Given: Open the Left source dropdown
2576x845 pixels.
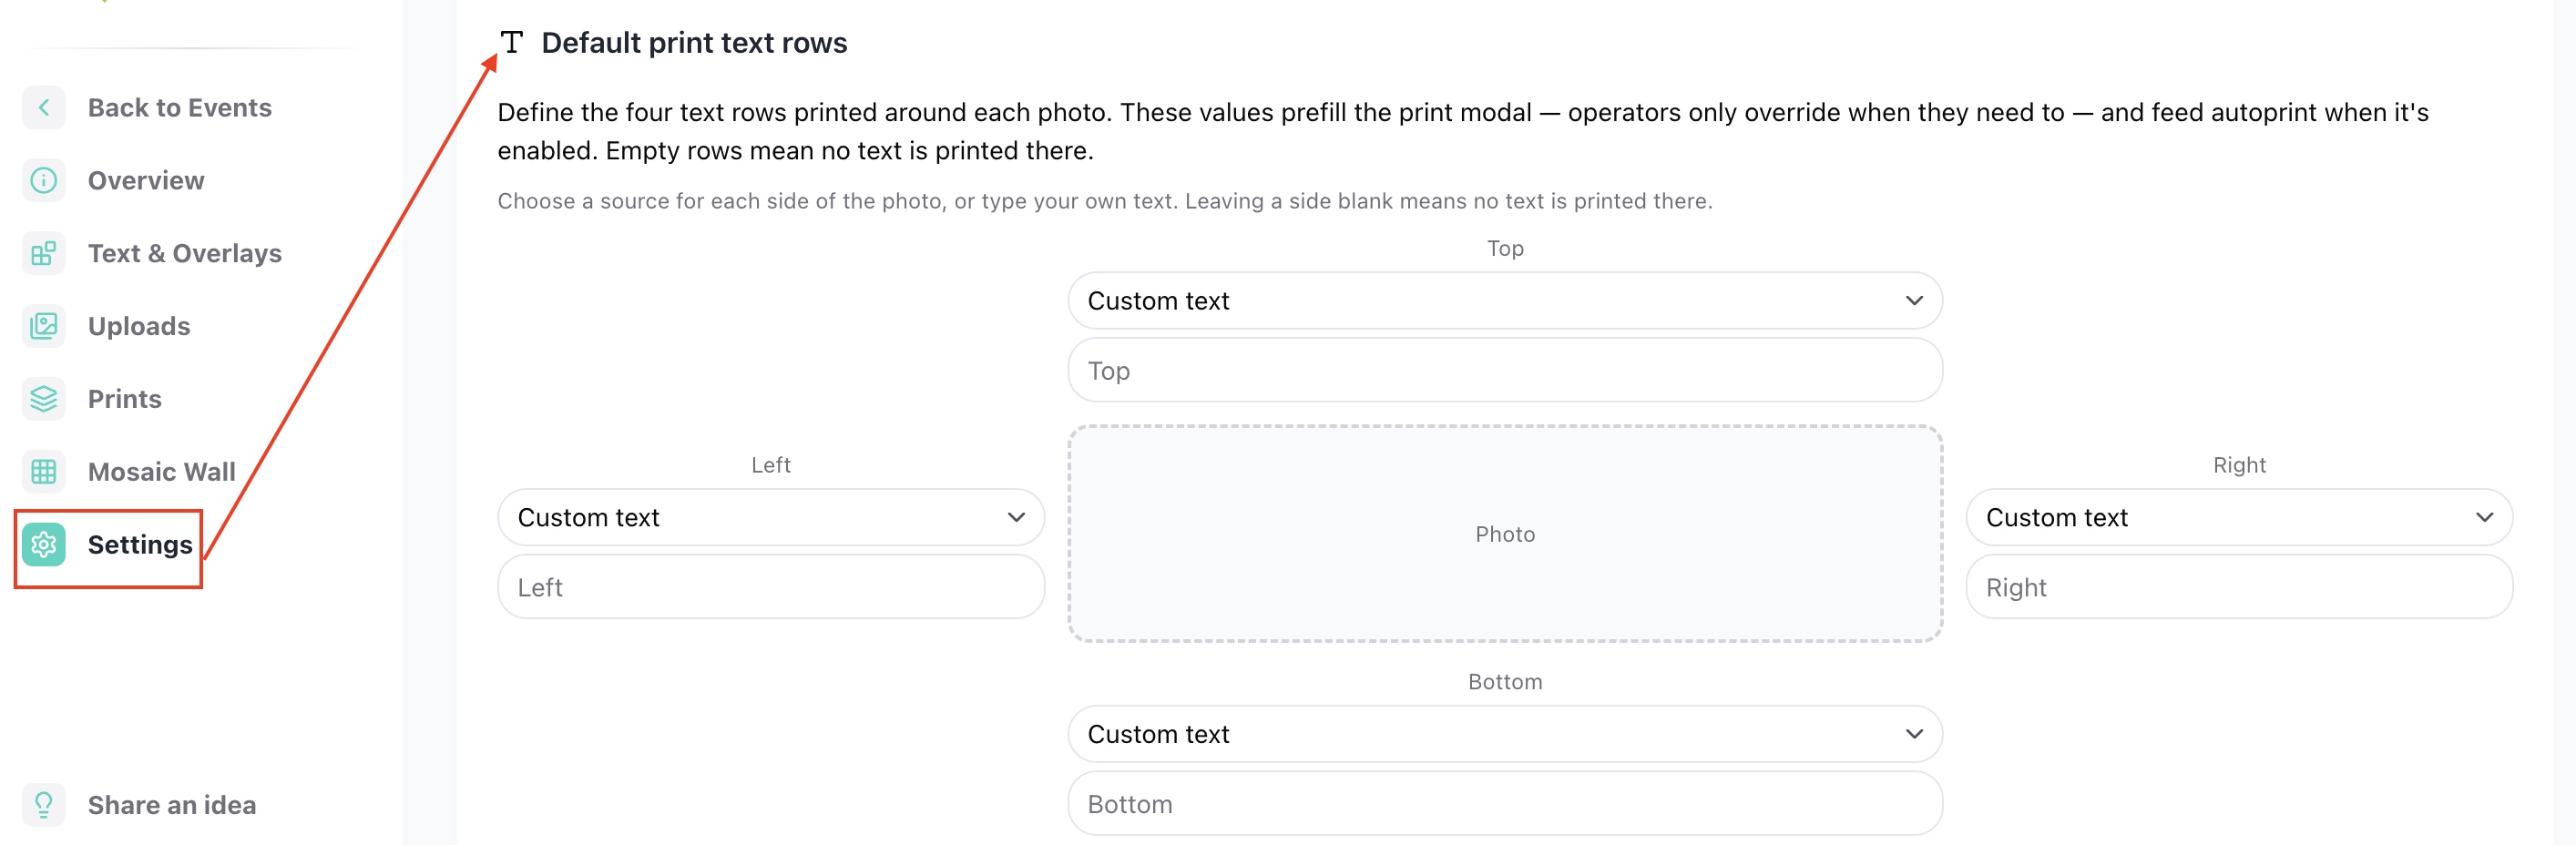Looking at the screenshot, I should (x=771, y=517).
